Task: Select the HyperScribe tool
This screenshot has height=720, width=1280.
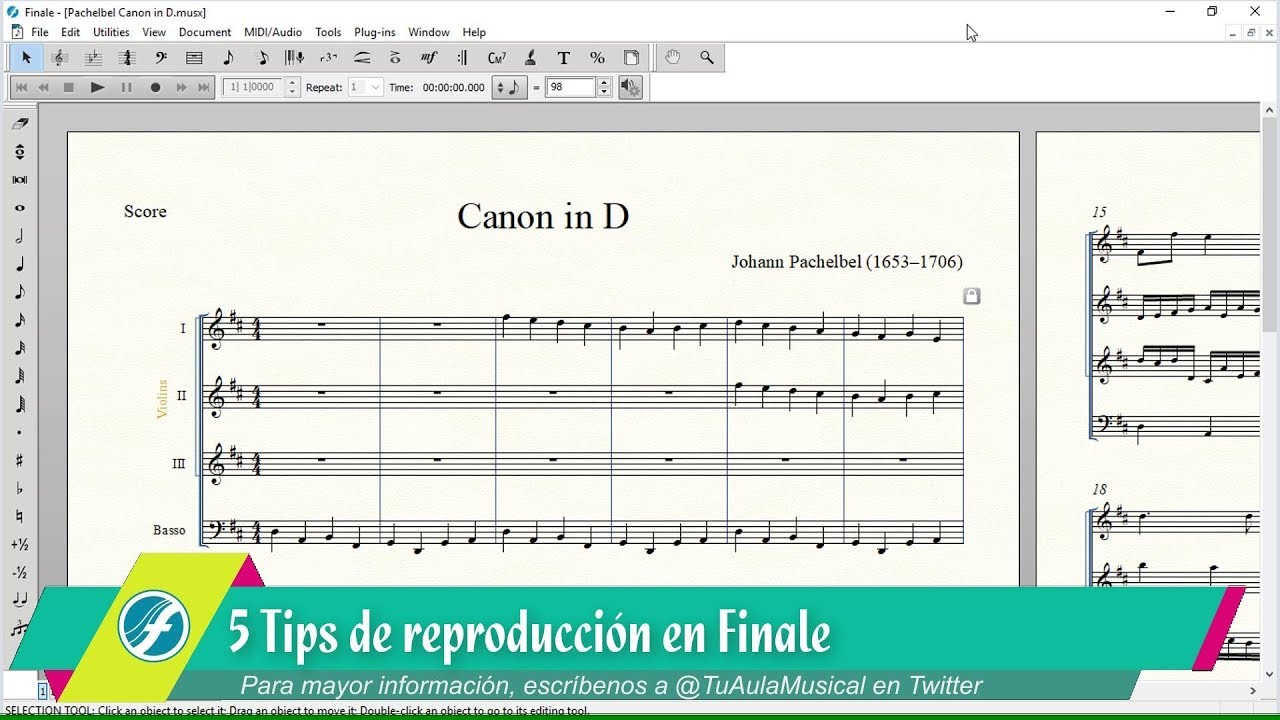Action: [295, 58]
